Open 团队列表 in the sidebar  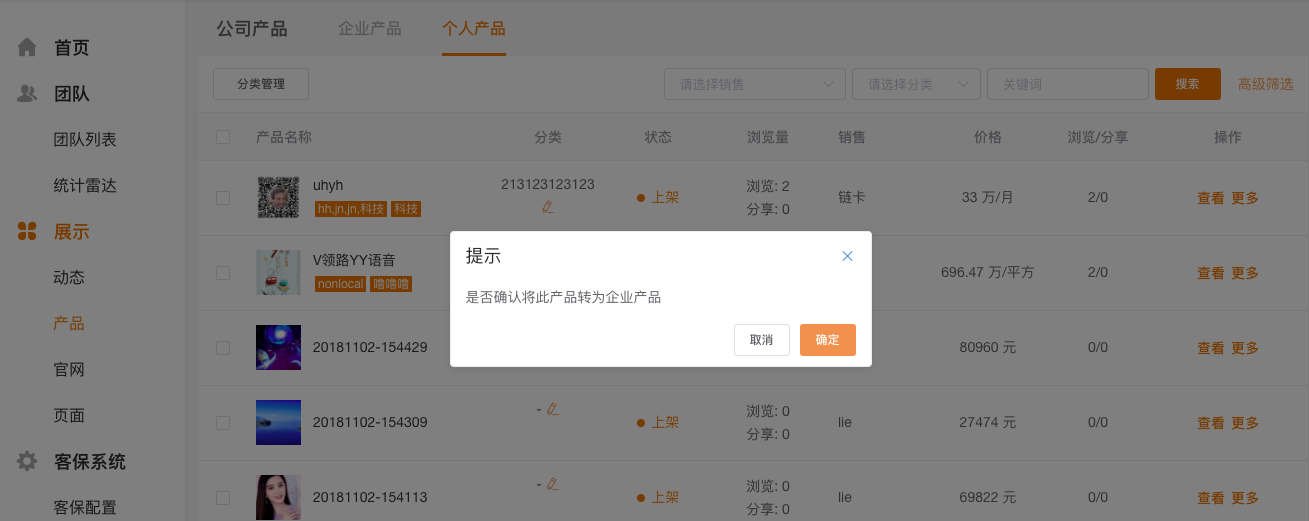click(85, 140)
